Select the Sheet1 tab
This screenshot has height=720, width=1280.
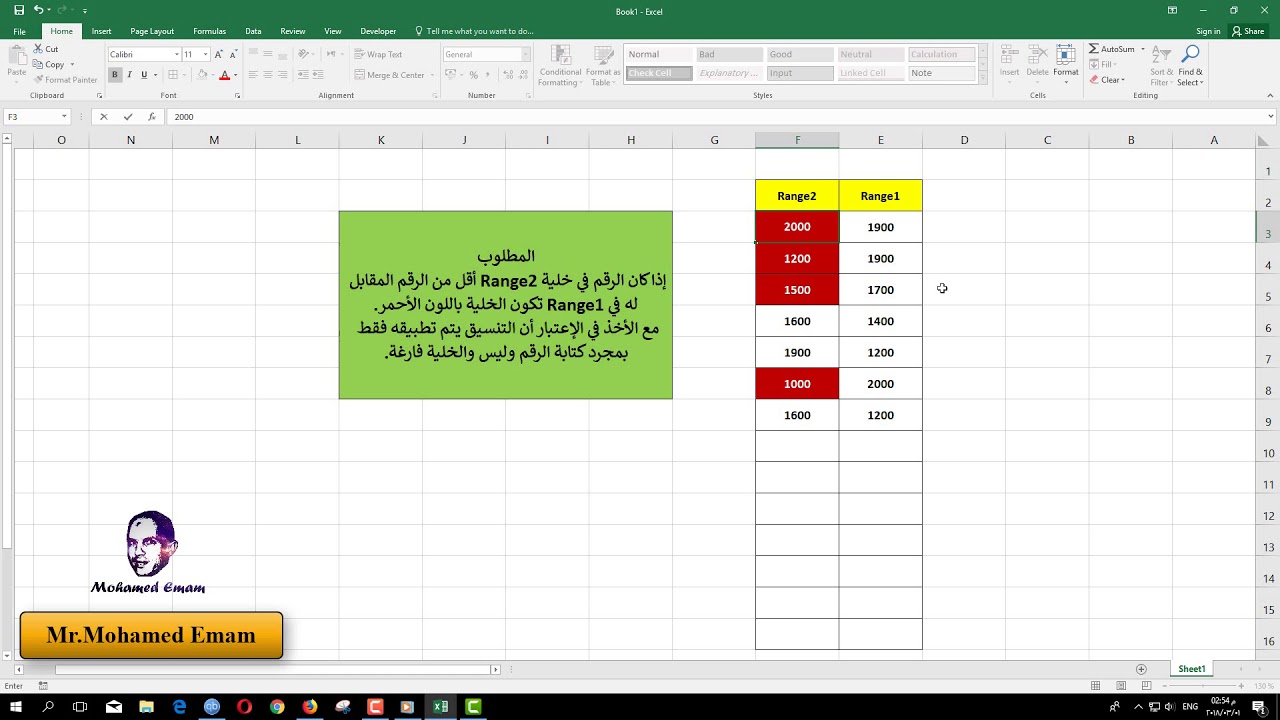point(1191,669)
